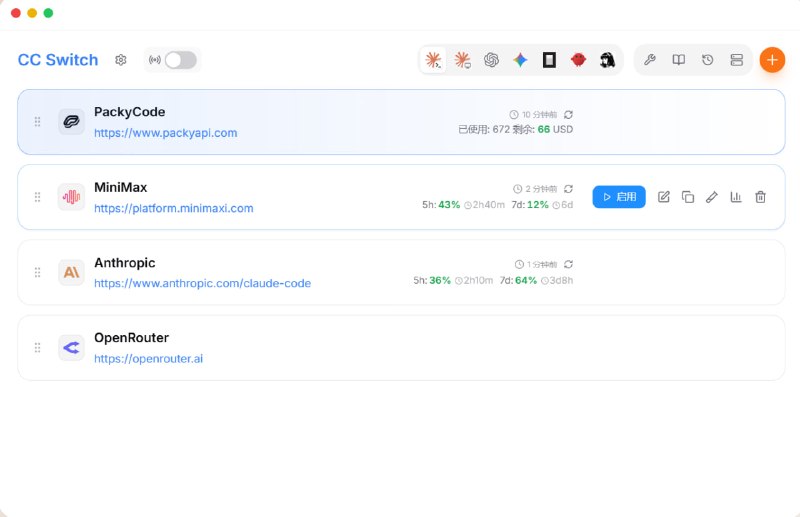Switch to the OpenAI Codex app tab
Screen dimensions: 800x517
491,60
